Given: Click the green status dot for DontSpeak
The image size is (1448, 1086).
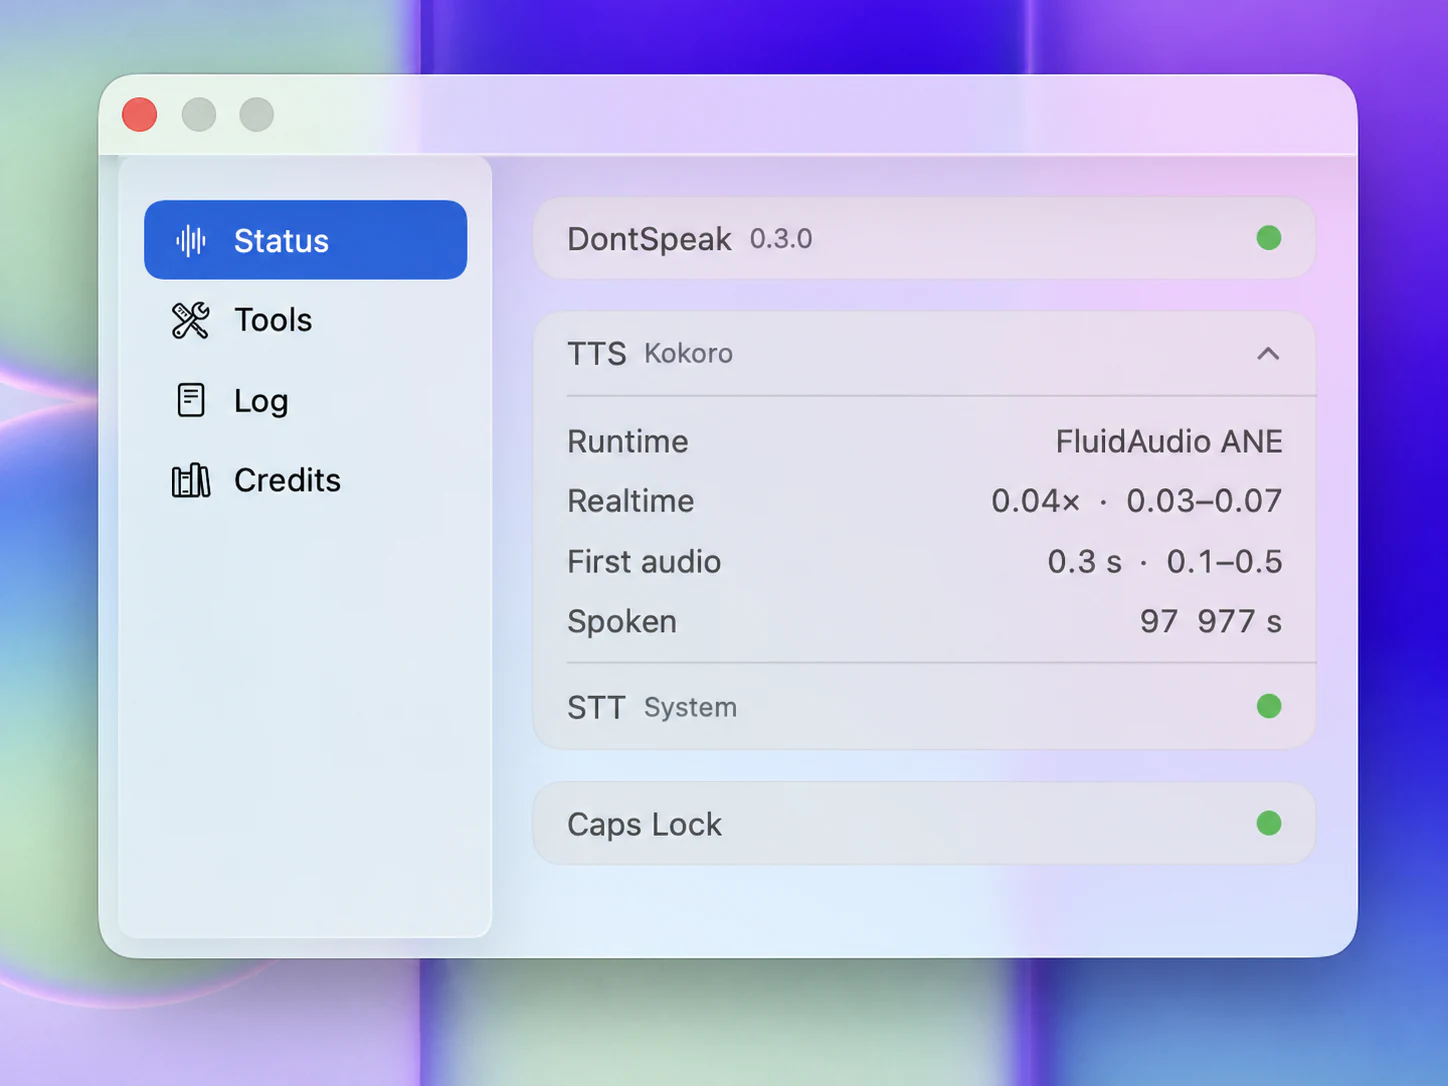Looking at the screenshot, I should coord(1269,238).
